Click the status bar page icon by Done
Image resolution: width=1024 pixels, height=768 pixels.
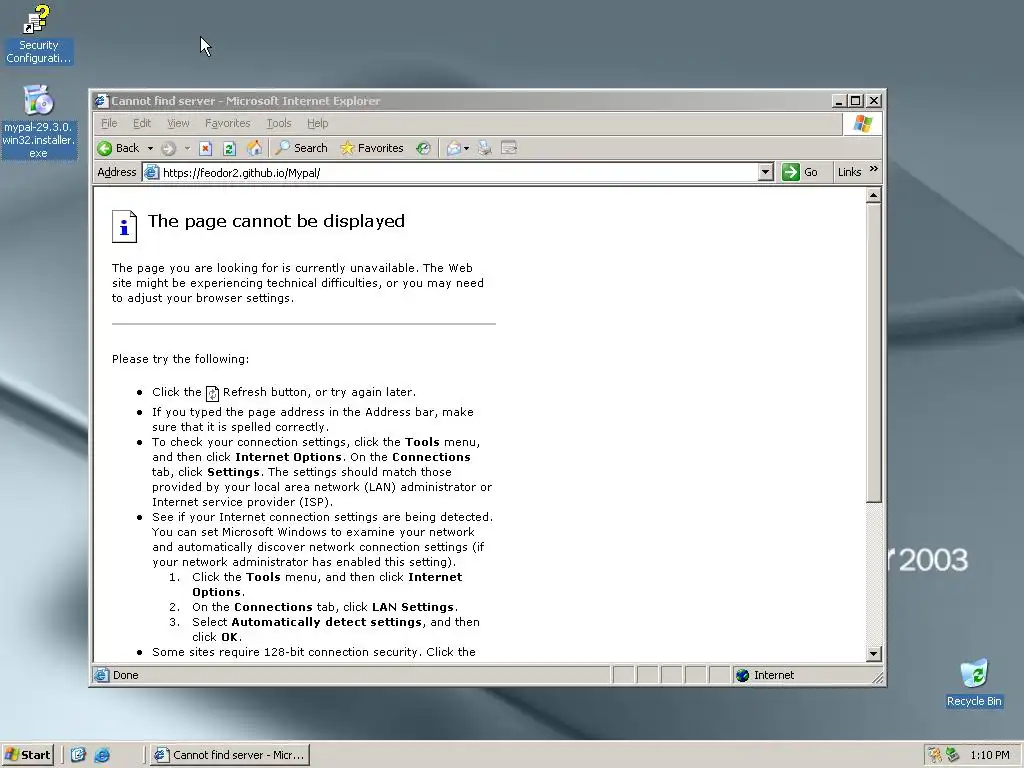(x=101, y=675)
